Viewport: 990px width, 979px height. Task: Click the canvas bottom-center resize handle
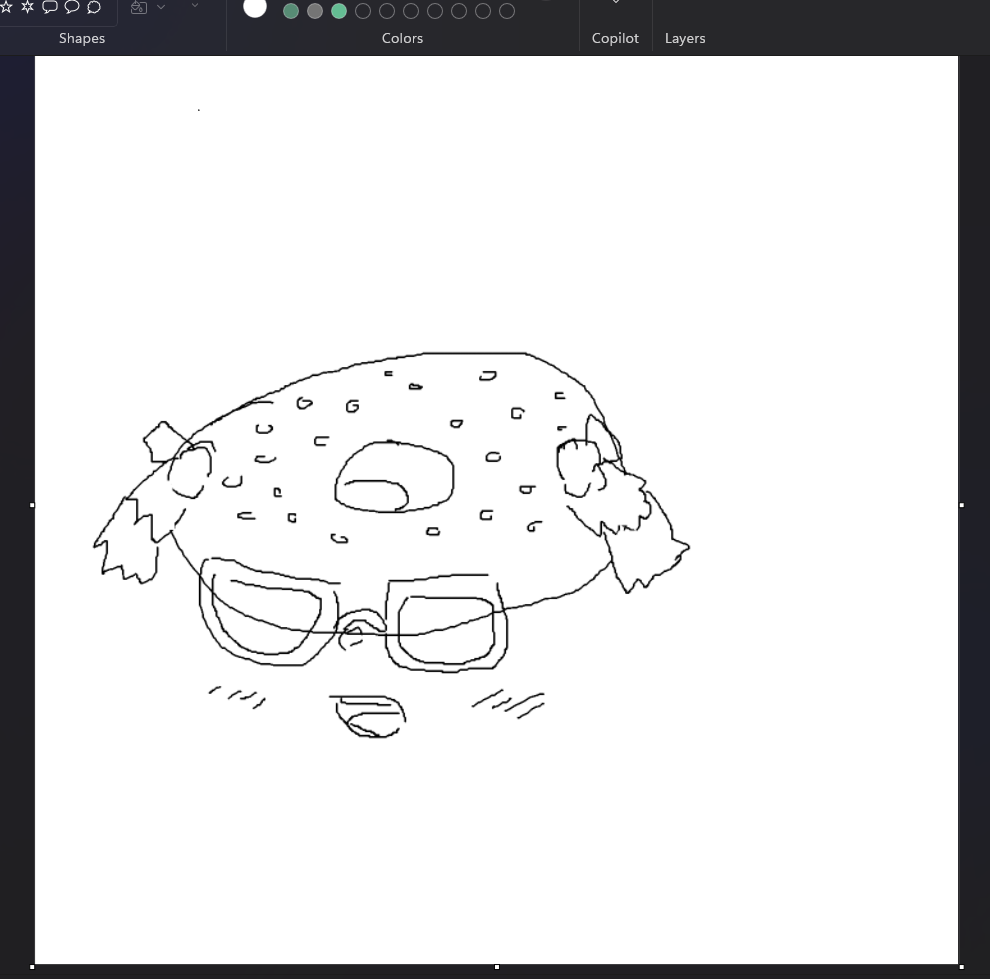point(497,967)
